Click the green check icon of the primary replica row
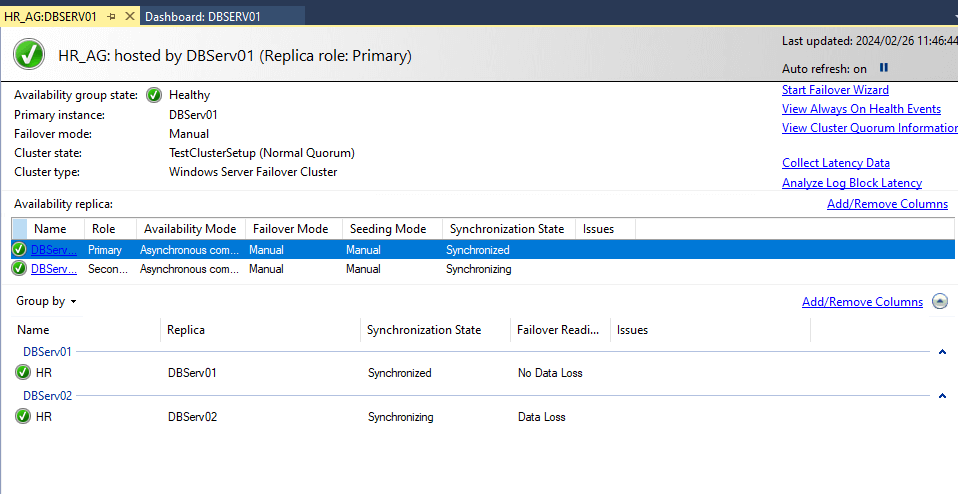 pos(19,250)
